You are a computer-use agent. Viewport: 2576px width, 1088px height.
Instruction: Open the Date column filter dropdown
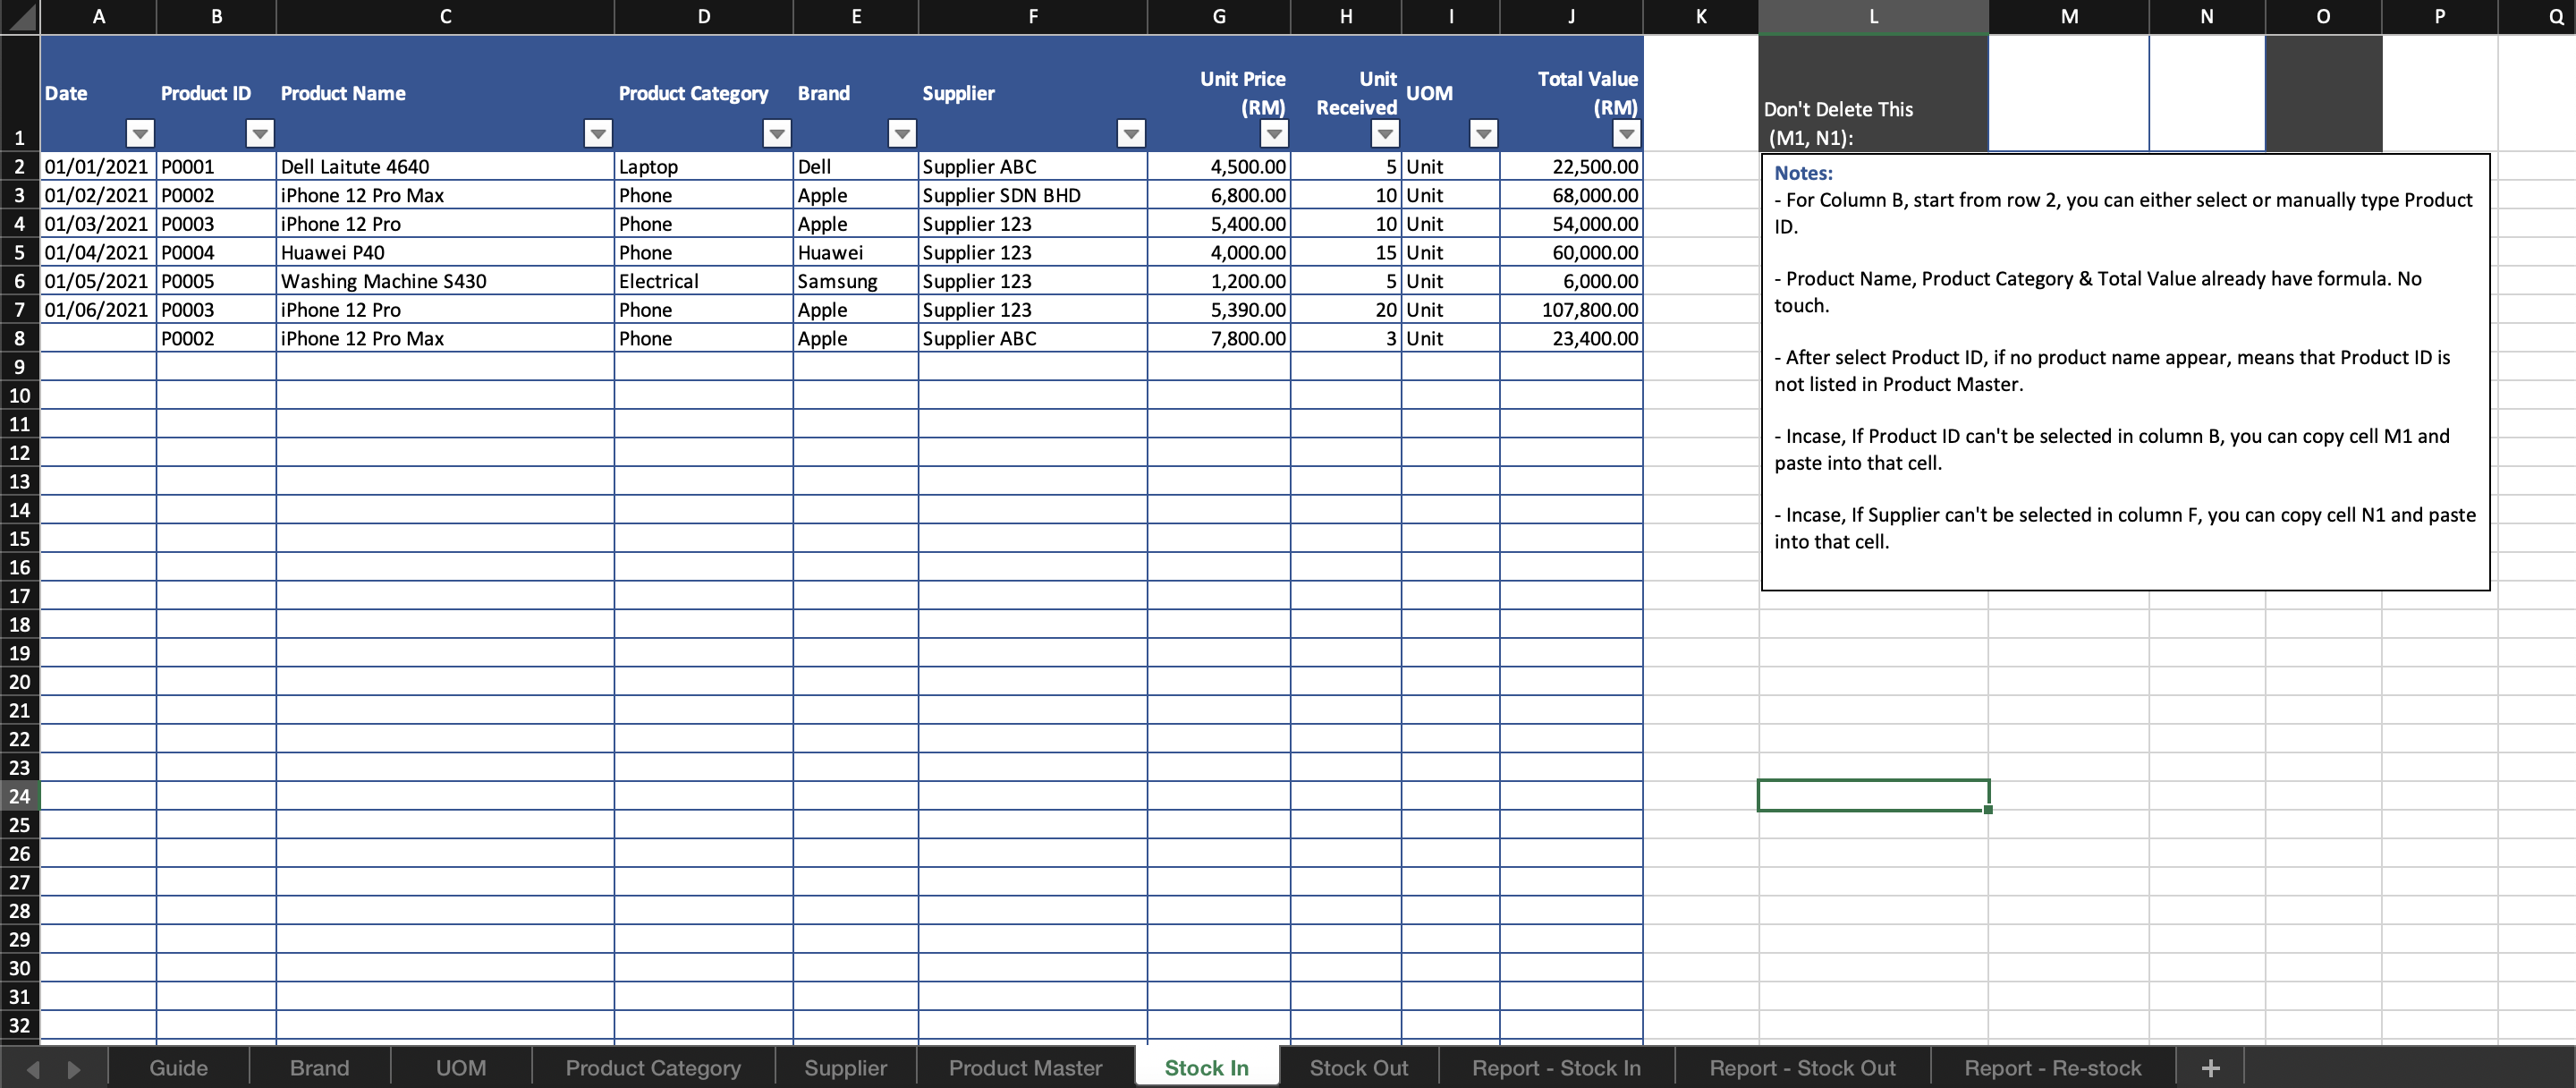pyautogui.click(x=141, y=133)
